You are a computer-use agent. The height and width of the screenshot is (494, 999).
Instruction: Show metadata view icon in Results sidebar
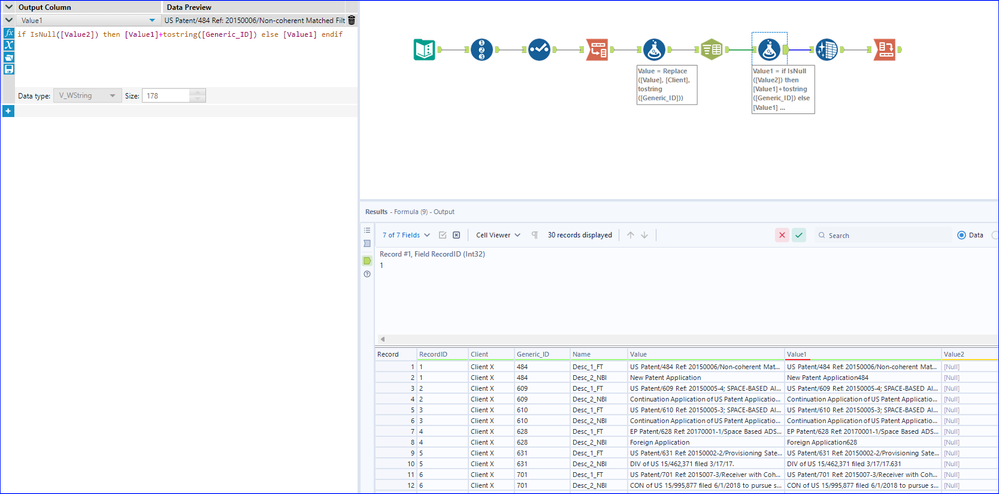(367, 243)
